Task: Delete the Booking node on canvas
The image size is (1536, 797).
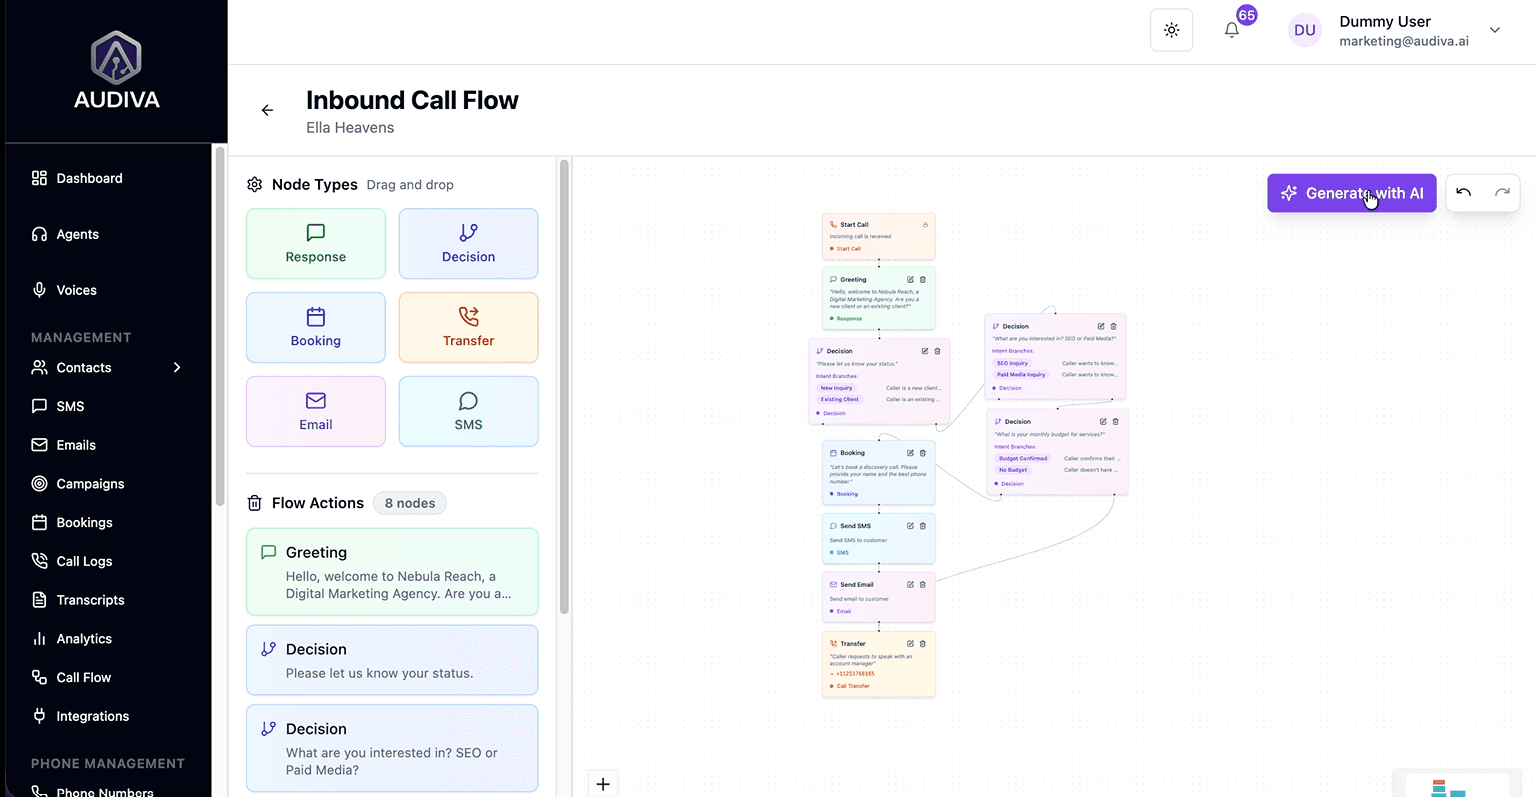Action: pos(923,453)
